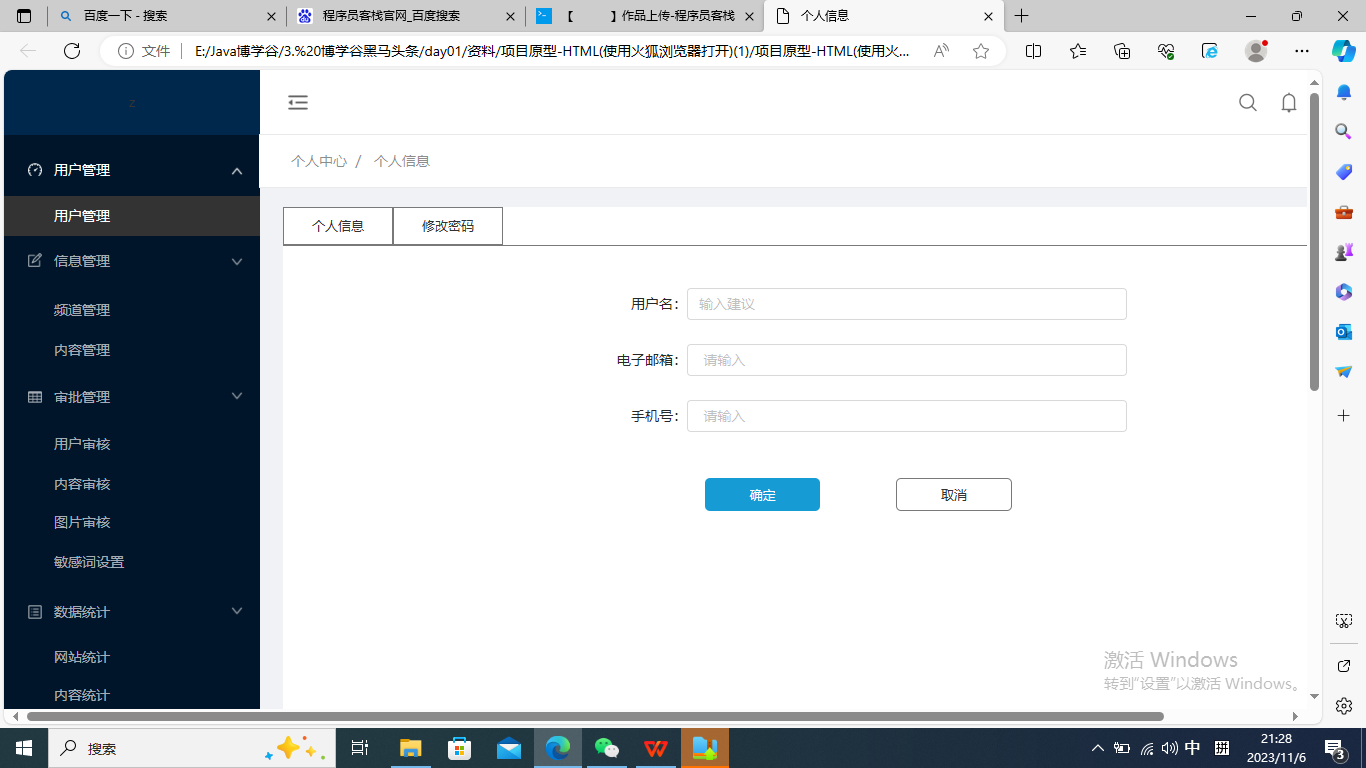
Task: Click the horizontal page scrollbar
Action: [x=595, y=717]
